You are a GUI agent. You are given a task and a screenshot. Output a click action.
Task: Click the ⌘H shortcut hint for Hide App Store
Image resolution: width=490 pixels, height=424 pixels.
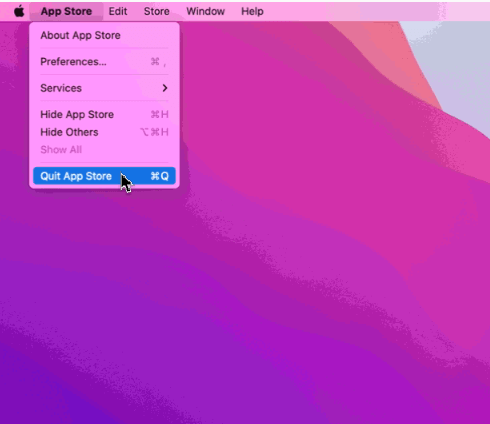pyautogui.click(x=159, y=115)
